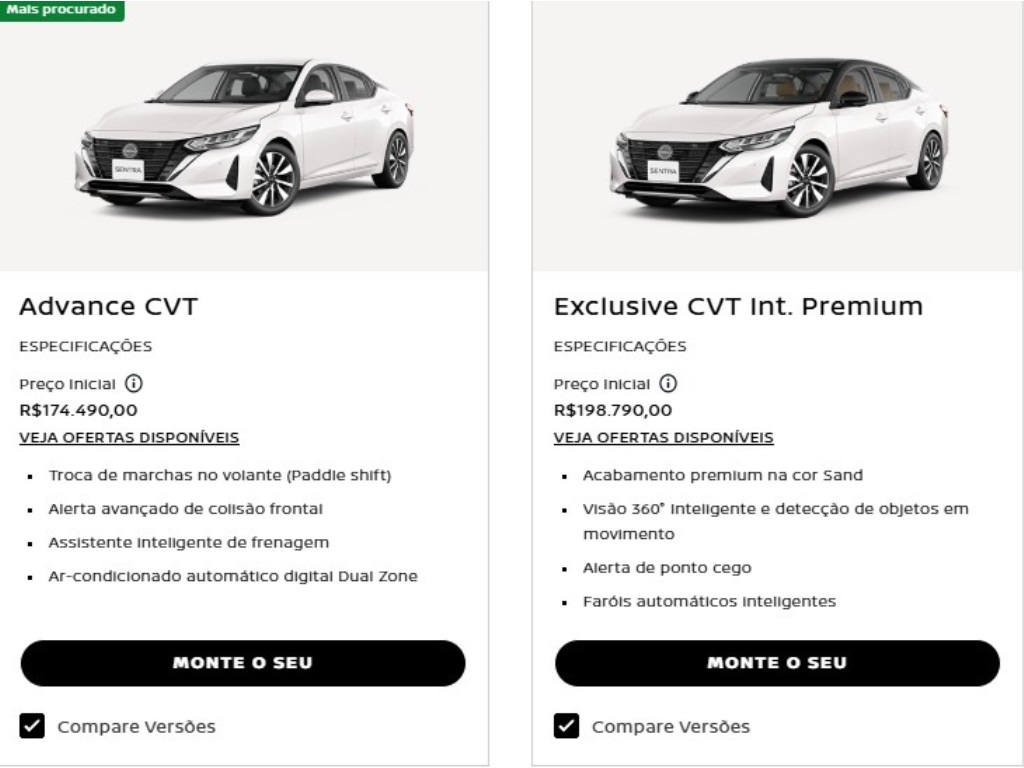Click the white Advance CVT car image

coord(245,137)
